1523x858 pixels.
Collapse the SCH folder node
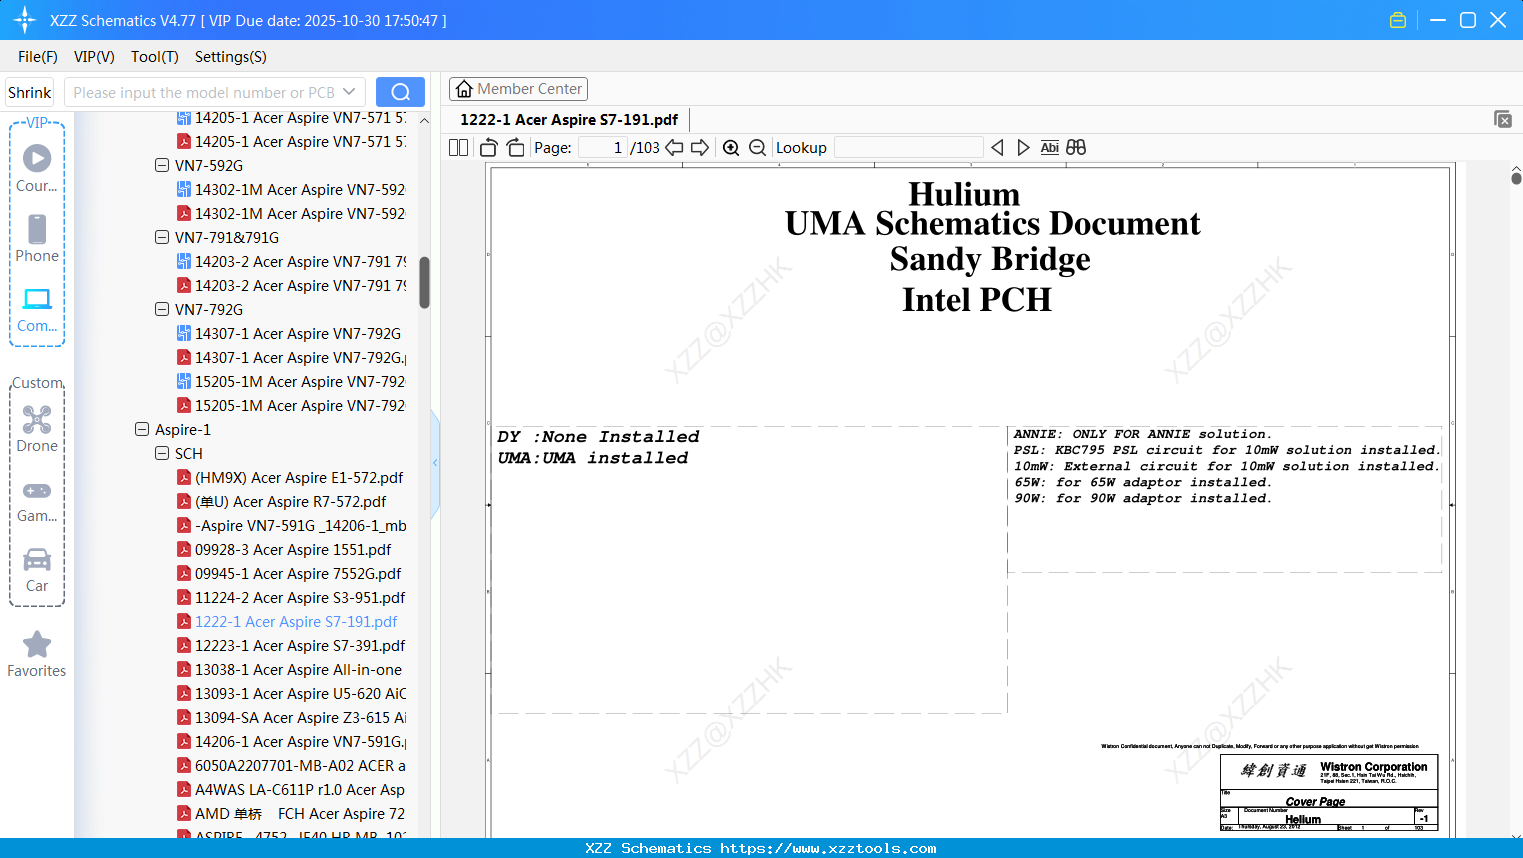tap(162, 454)
